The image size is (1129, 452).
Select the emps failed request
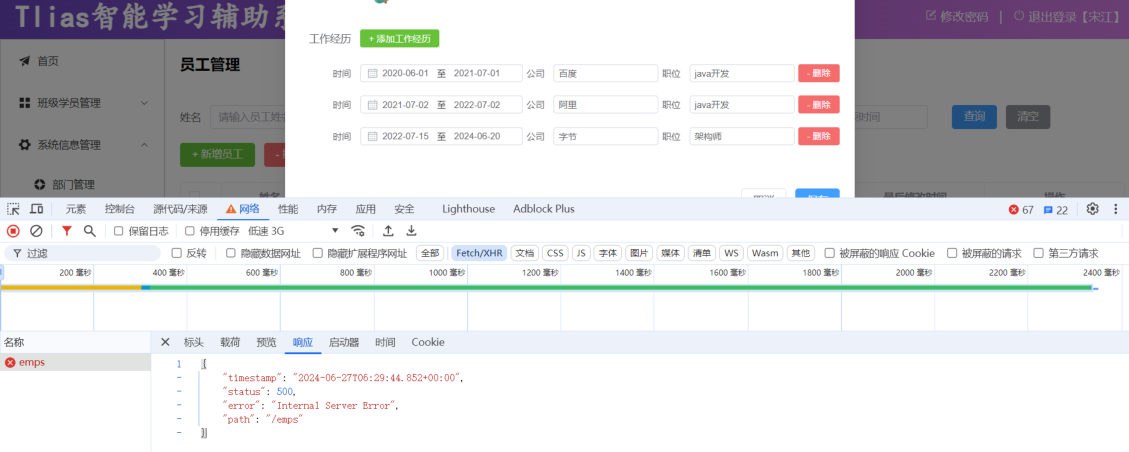point(75,363)
